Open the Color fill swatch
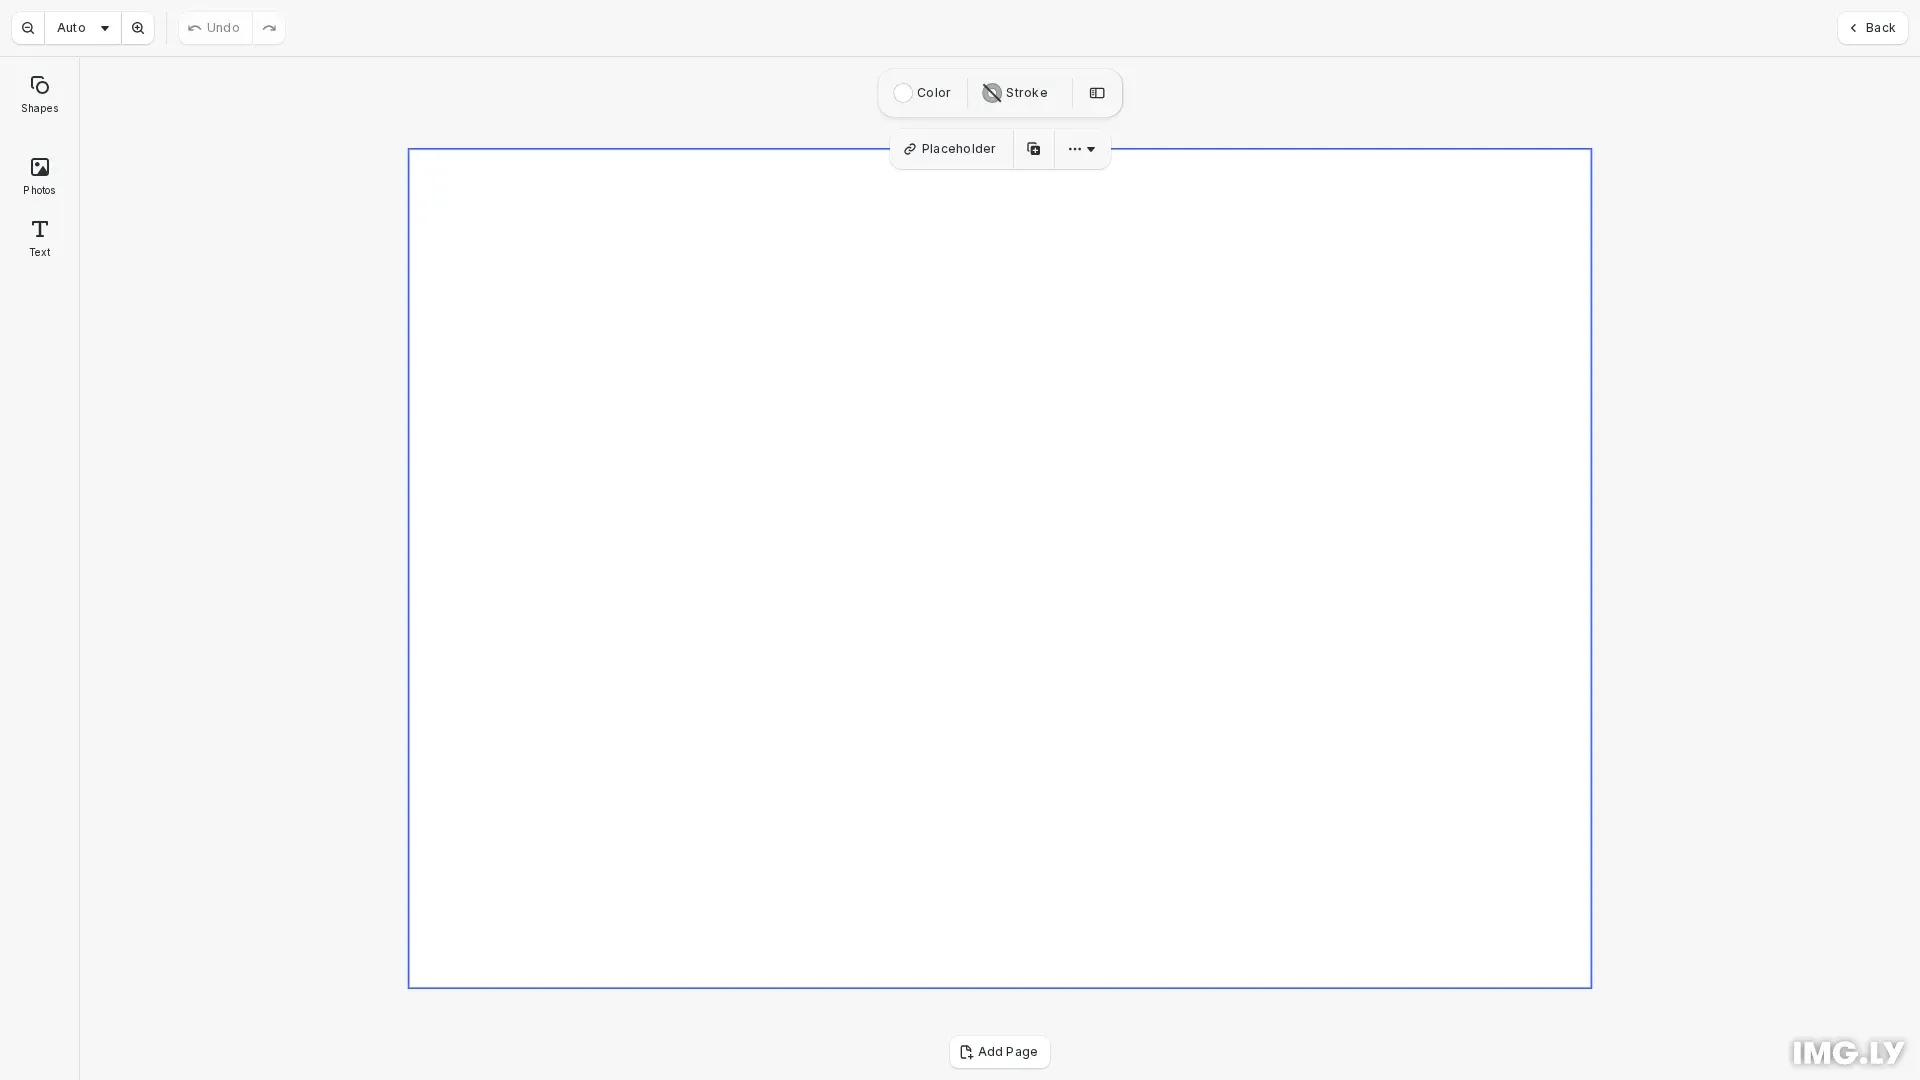The width and height of the screenshot is (1920, 1080). [x=903, y=93]
